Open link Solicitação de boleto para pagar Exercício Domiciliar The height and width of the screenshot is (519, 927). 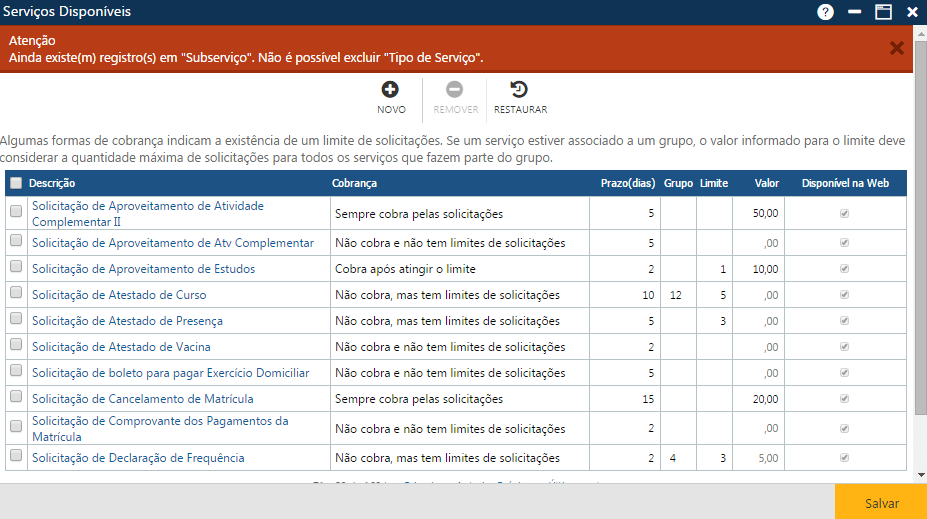[x=170, y=373]
